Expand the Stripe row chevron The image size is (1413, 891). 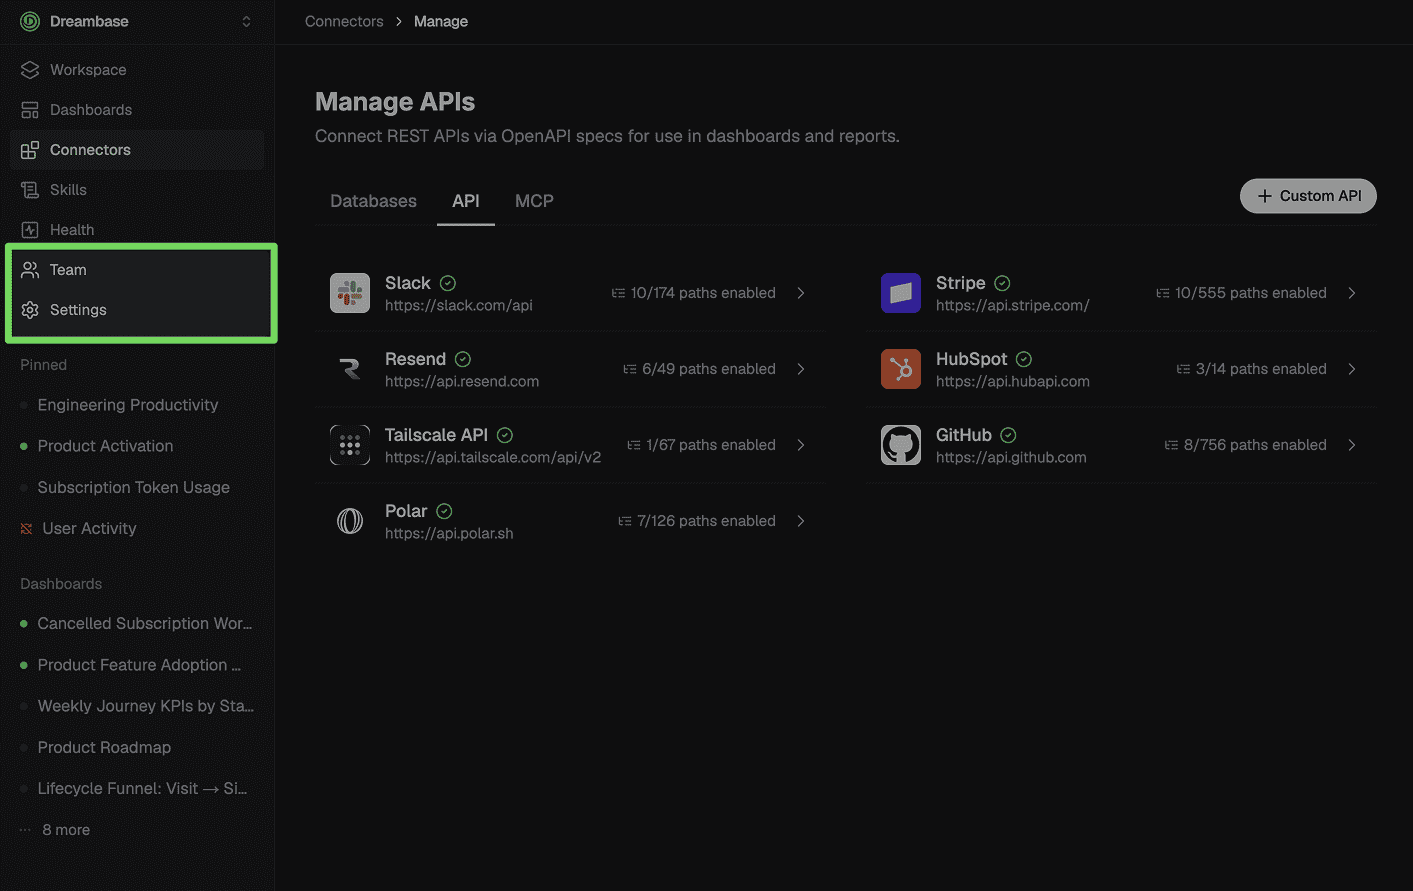[1352, 293]
